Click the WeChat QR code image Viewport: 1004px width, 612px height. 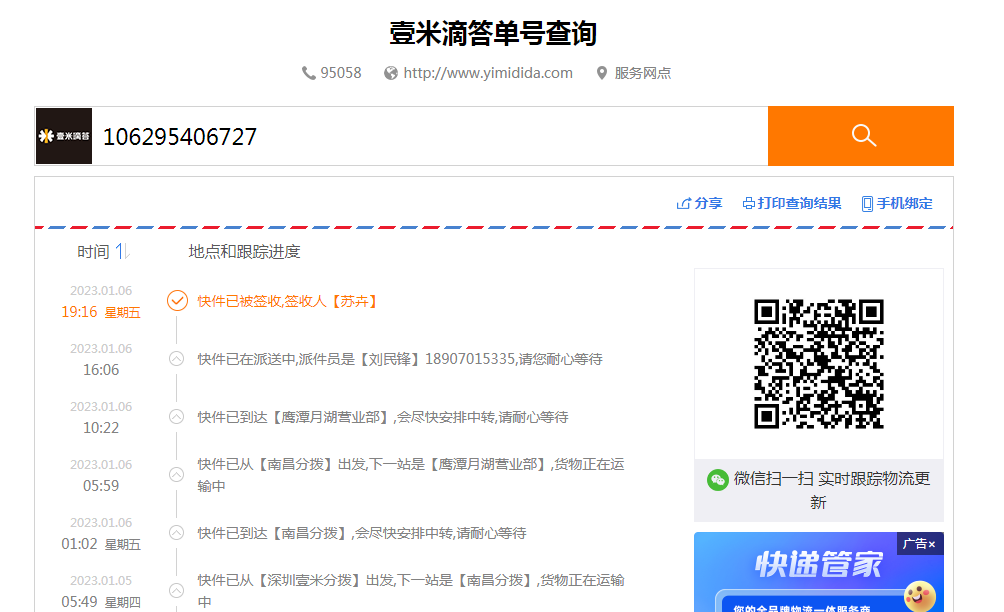tap(819, 364)
